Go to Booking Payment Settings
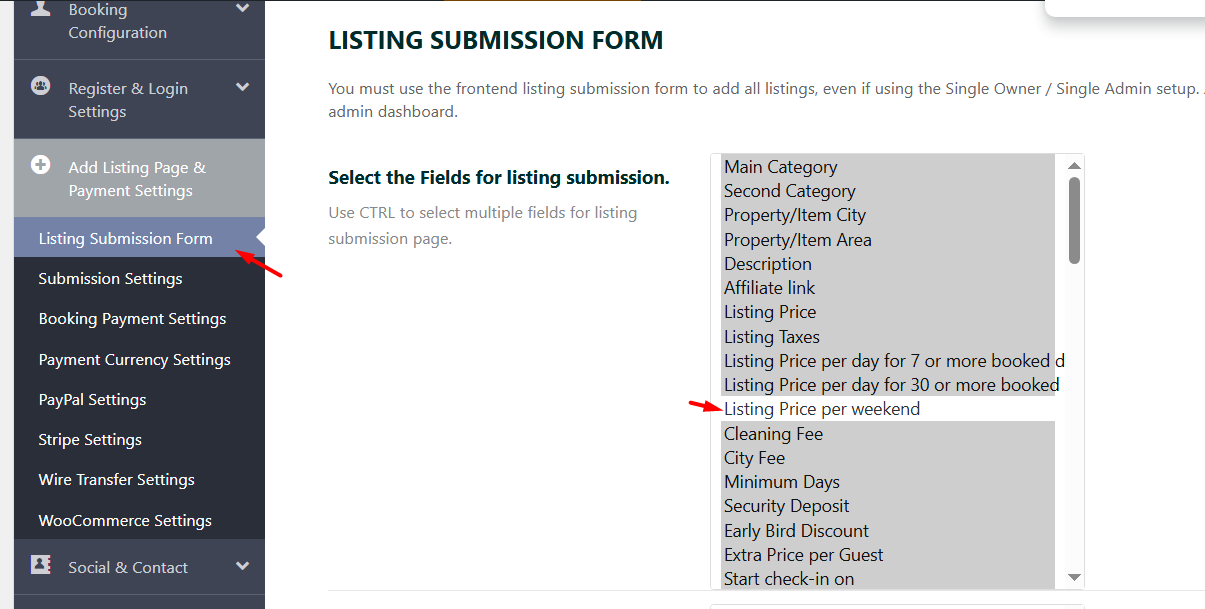The height and width of the screenshot is (609, 1205). tap(132, 319)
